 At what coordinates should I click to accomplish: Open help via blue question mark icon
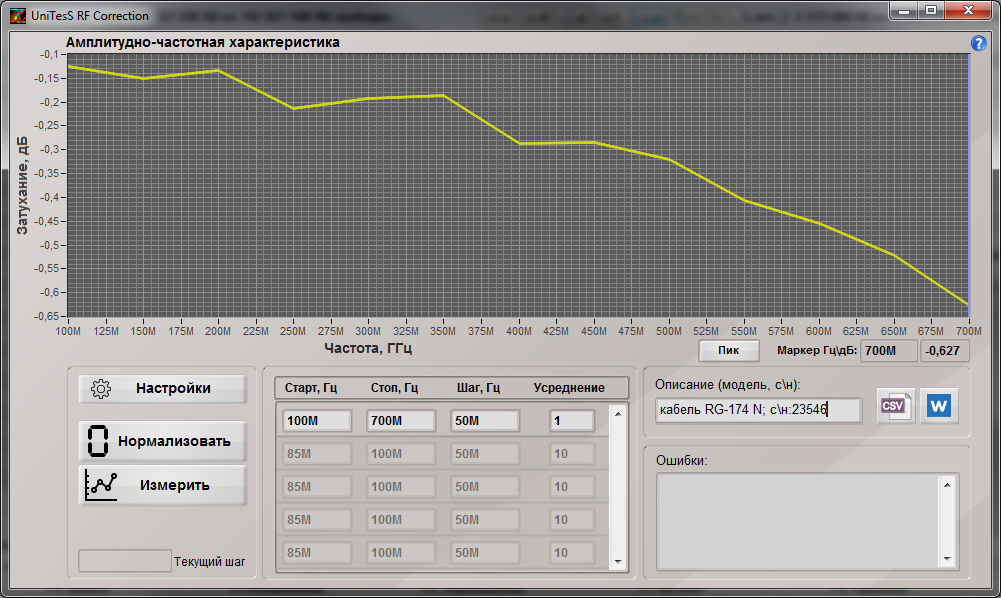tap(979, 44)
